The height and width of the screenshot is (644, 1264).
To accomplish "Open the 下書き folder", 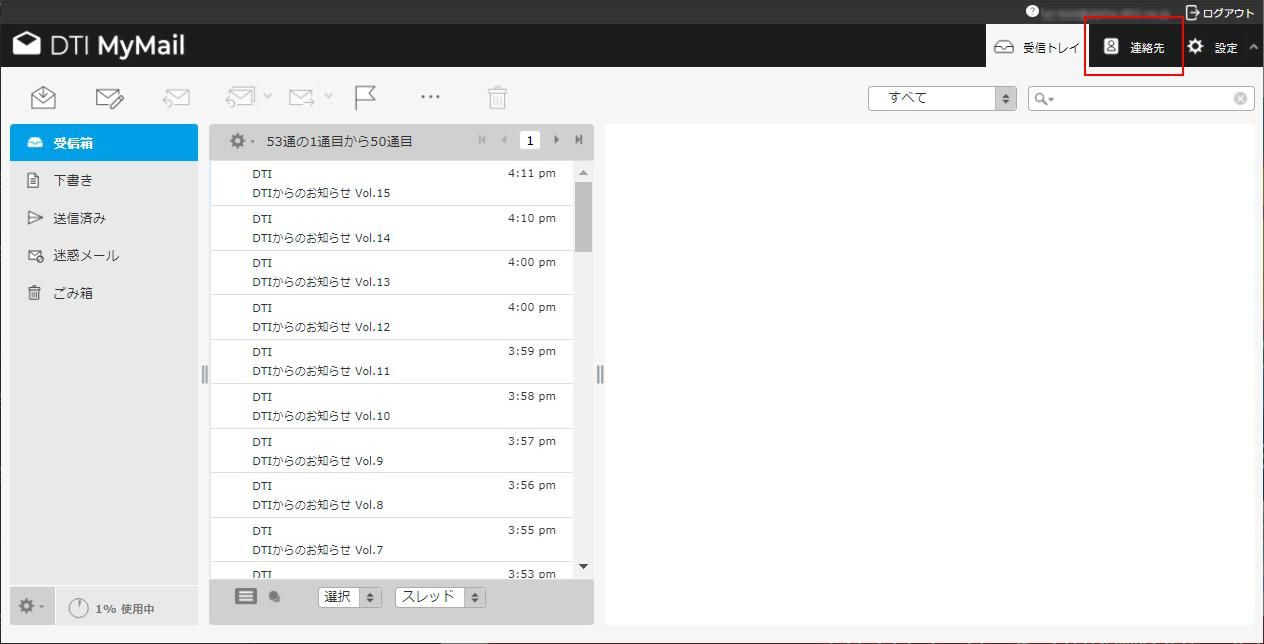I will point(104,180).
